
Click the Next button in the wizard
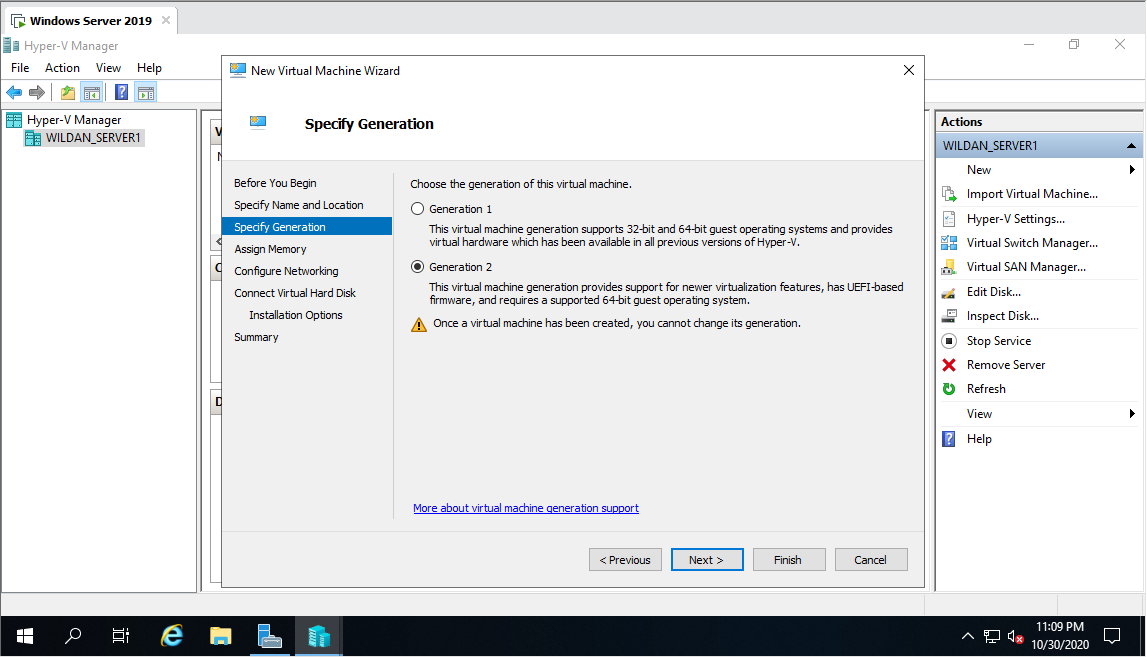(707, 559)
